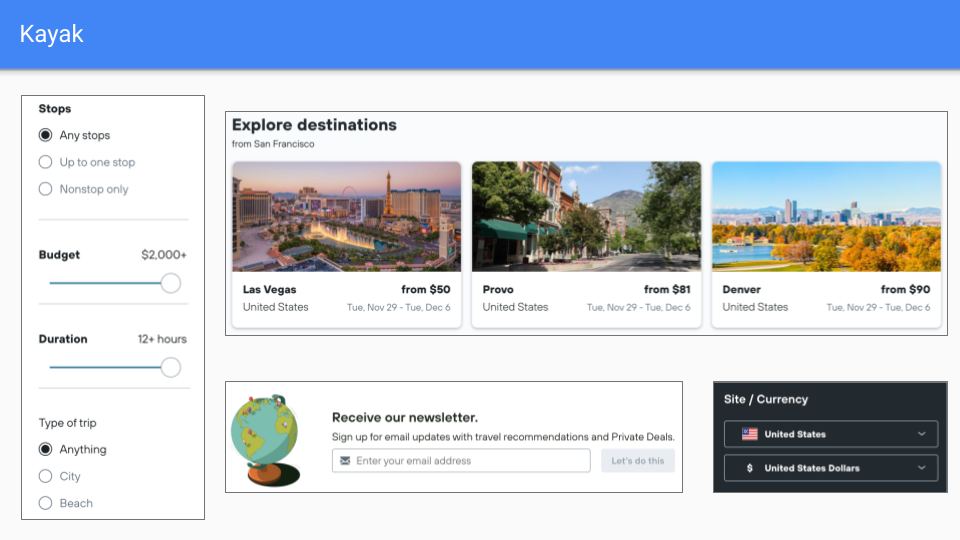Image resolution: width=960 pixels, height=540 pixels.
Task: Click the Kayak logo title
Action: [x=51, y=34]
